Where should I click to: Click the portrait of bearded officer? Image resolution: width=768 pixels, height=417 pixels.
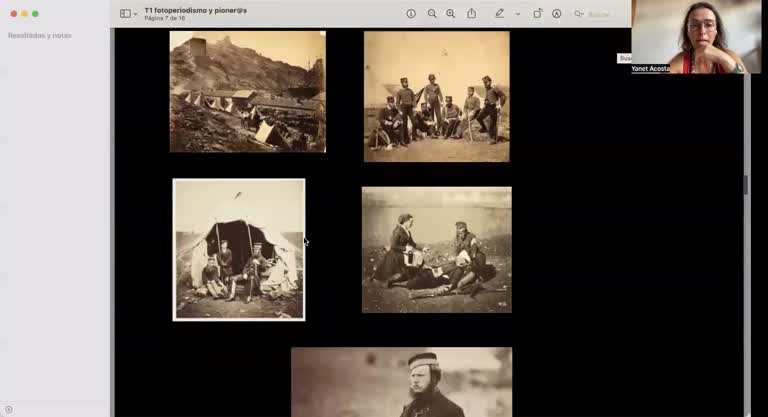click(401, 382)
